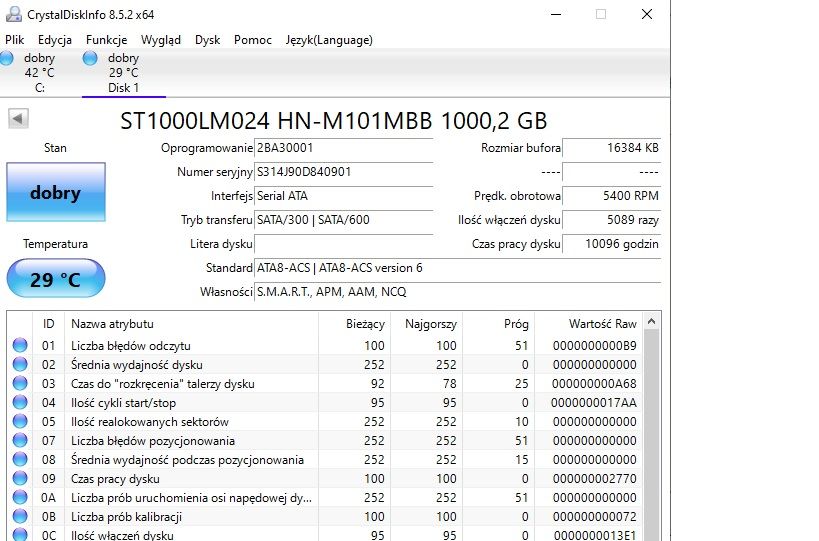This screenshot has height=541, width=819.
Task: Click the buffer size field 16384 KB
Action: pos(612,148)
